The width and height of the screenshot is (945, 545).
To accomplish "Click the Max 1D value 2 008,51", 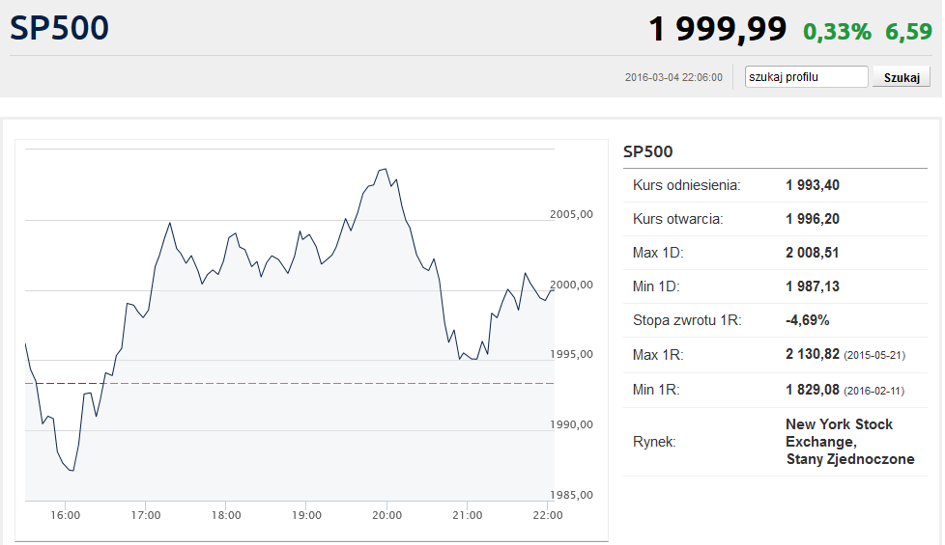I will pyautogui.click(x=812, y=253).
